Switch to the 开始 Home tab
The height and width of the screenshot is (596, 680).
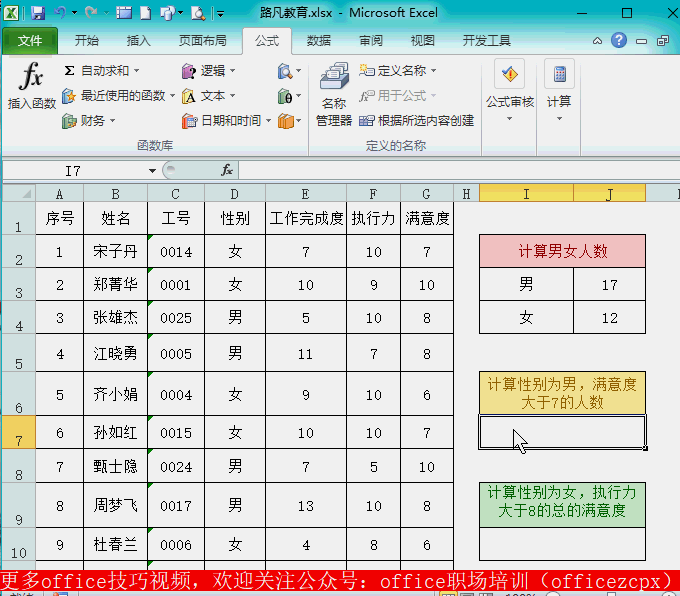pyautogui.click(x=86, y=41)
